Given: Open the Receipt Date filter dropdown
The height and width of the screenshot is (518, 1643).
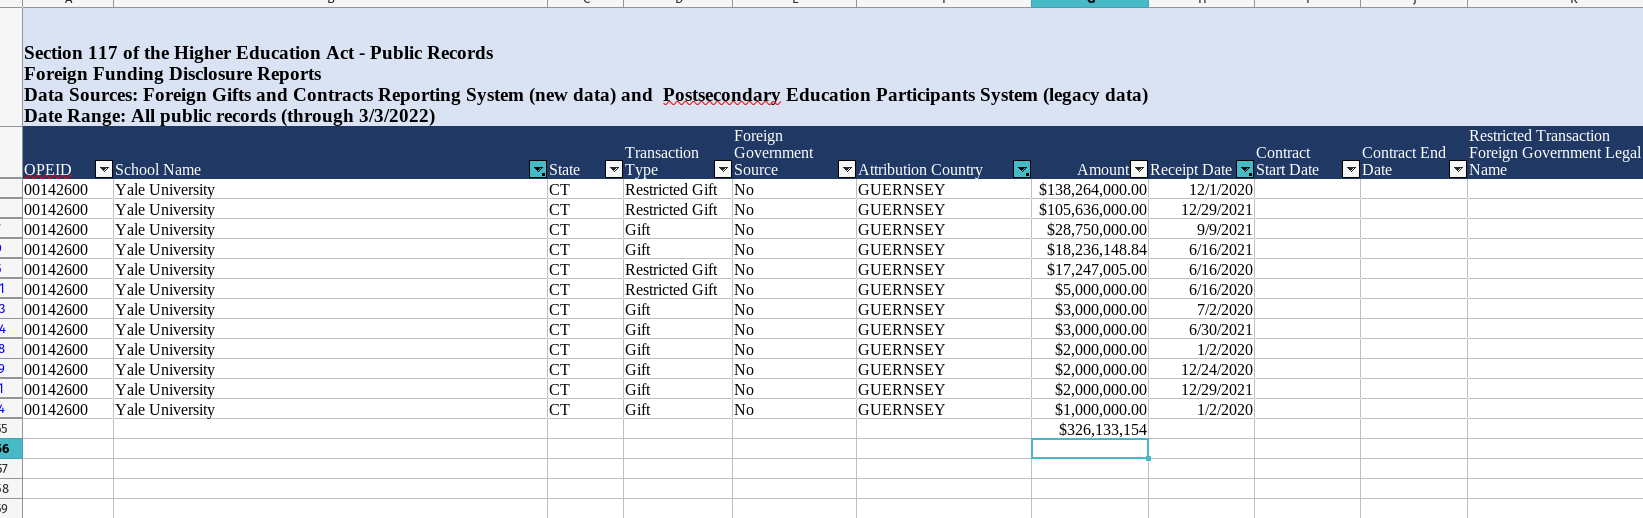Looking at the screenshot, I should [1245, 169].
